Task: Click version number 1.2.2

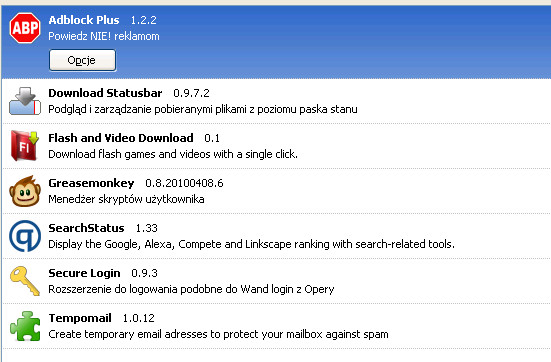Action: [x=144, y=20]
